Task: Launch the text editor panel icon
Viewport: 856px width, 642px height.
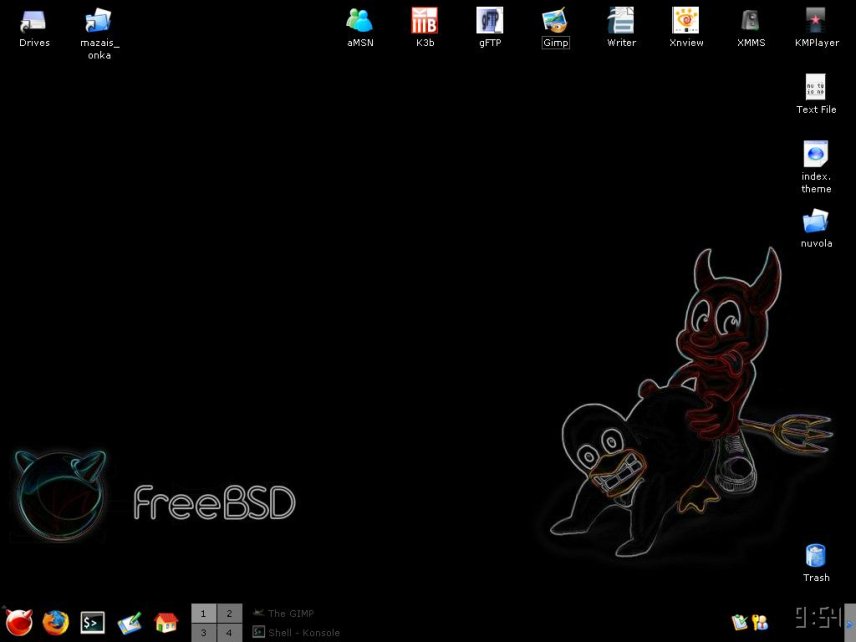Action: pyautogui.click(x=129, y=623)
